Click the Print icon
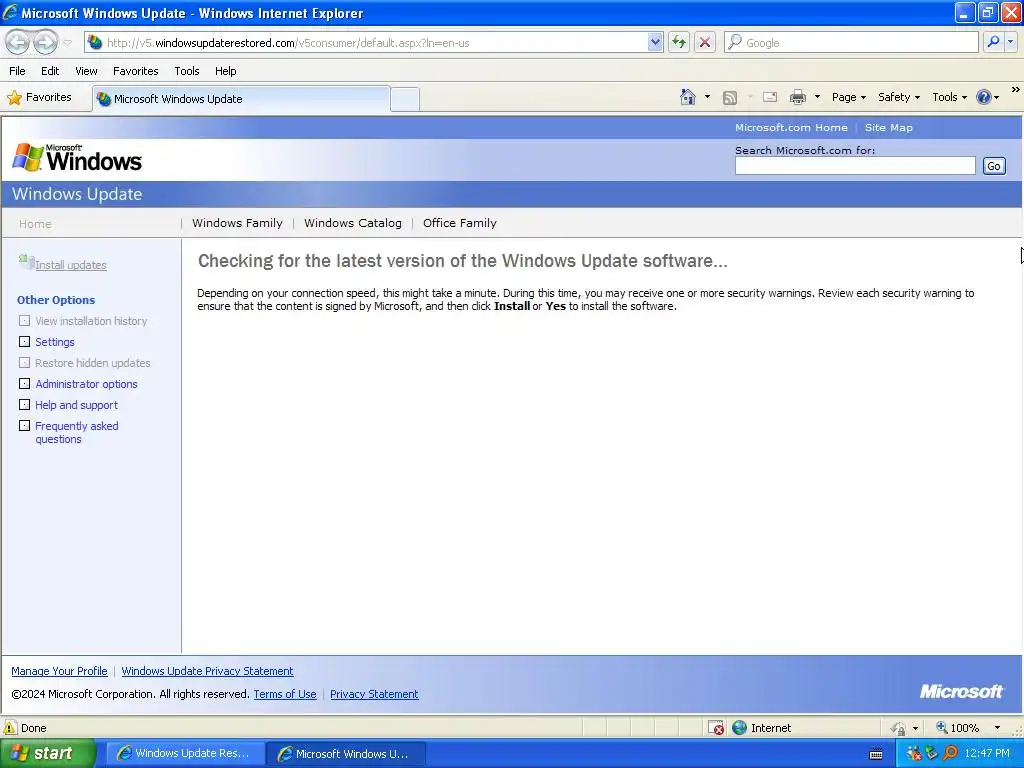Viewport: 1024px width, 768px height. tap(798, 97)
